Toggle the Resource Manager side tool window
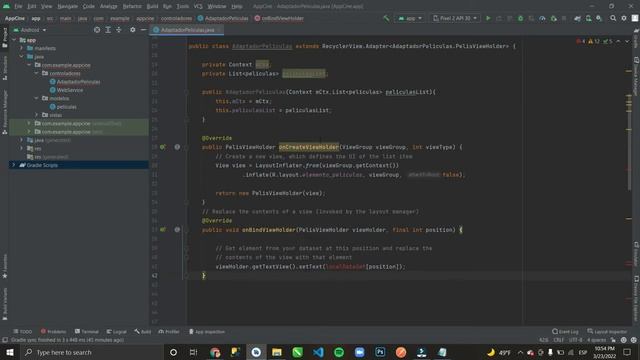Image resolution: width=640 pixels, height=360 pixels. (5, 112)
